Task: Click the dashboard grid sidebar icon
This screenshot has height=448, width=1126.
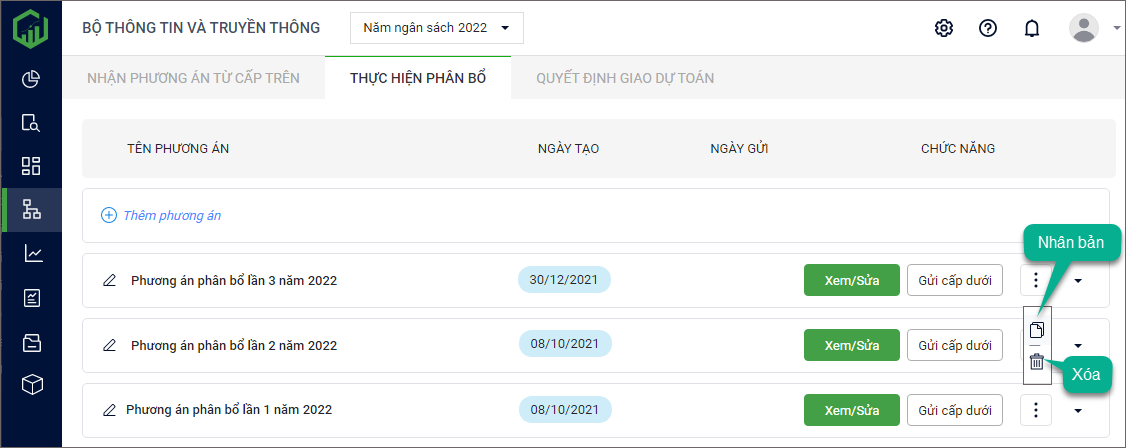Action: point(32,166)
